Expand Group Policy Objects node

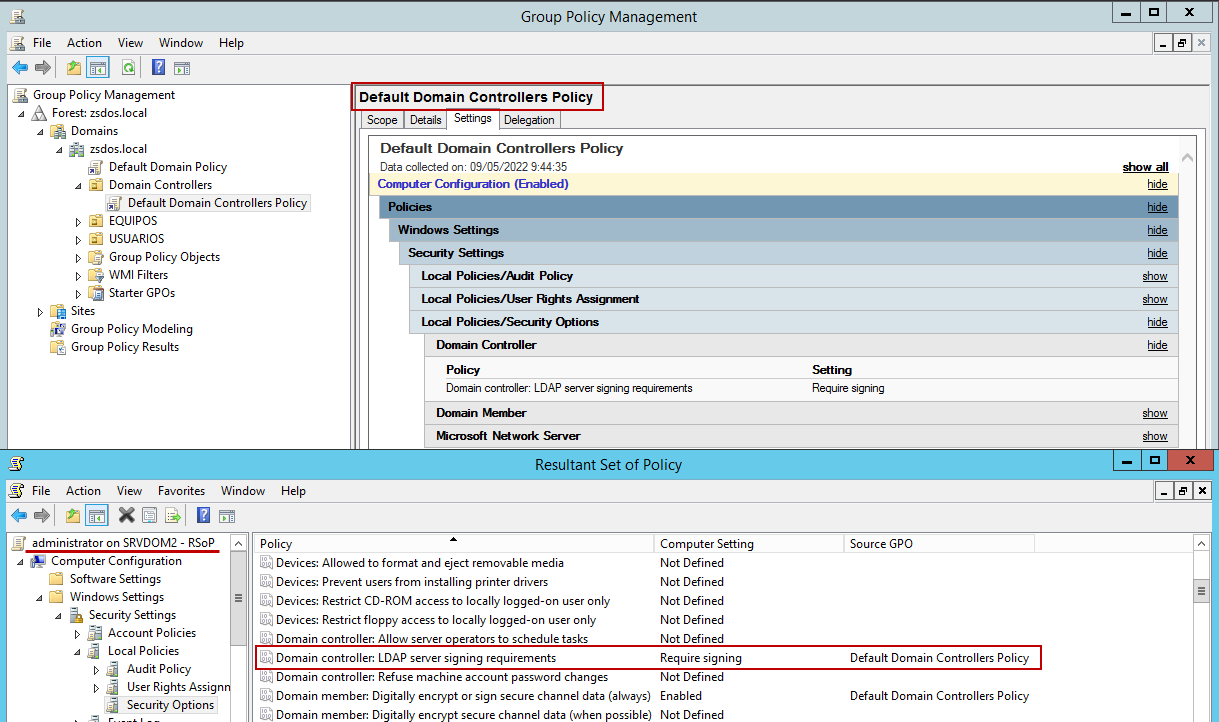click(79, 257)
